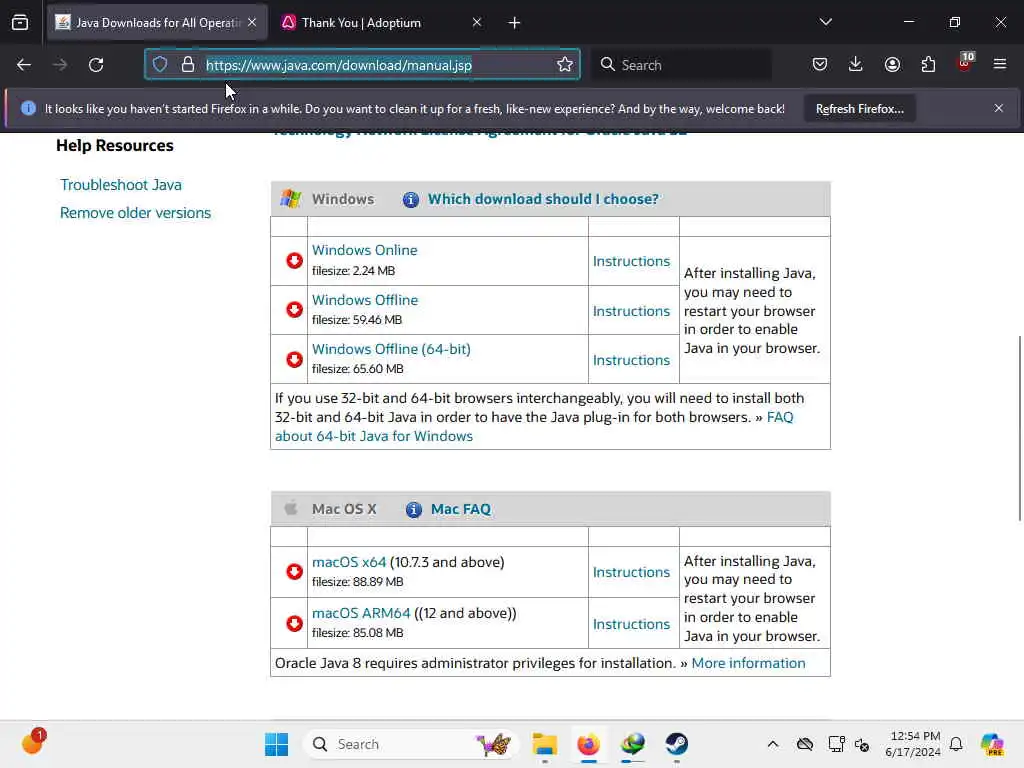Download Windows Offline (64-bit) link
Viewport: 1024px width, 768px height.
coord(391,349)
